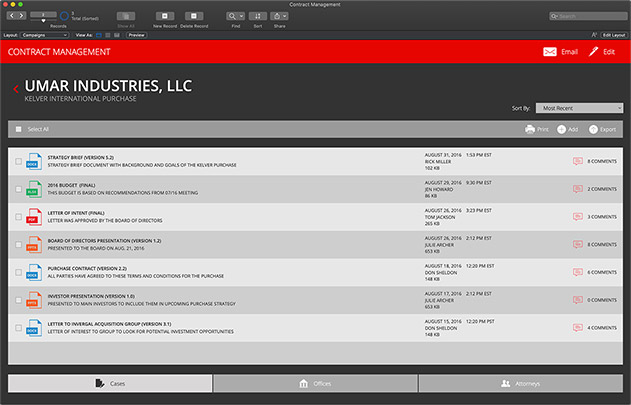The width and height of the screenshot is (631, 405).
Task: Click the Print icon
Action: click(529, 129)
